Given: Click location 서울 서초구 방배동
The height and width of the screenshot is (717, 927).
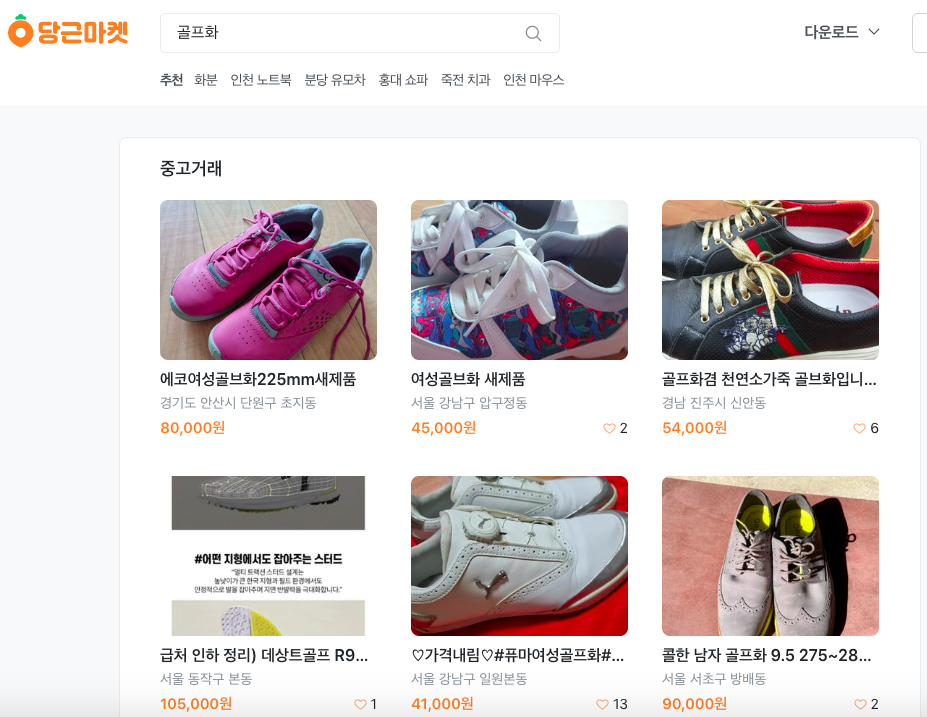Looking at the screenshot, I should (714, 679).
